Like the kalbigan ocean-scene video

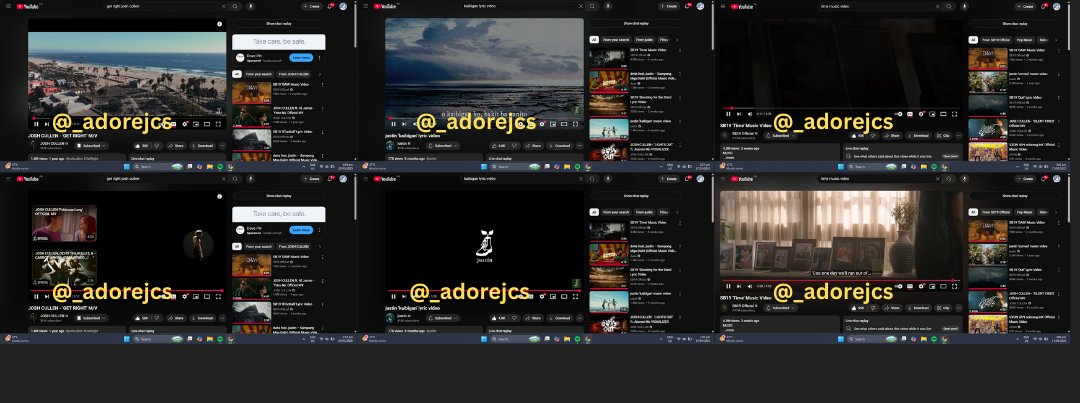click(497, 145)
